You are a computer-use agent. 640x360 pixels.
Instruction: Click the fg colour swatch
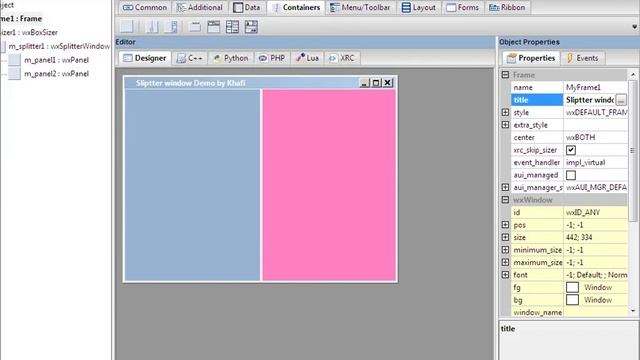click(572, 287)
